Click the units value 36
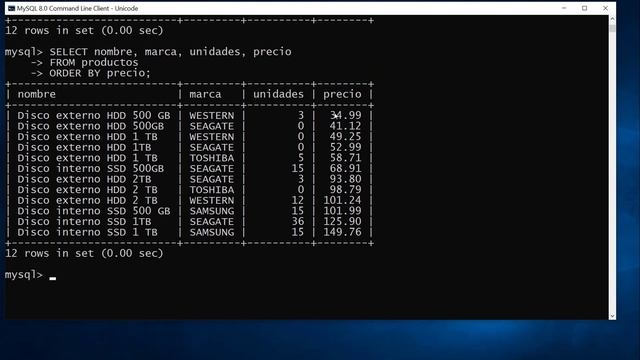The width and height of the screenshot is (640, 360). pos(298,222)
